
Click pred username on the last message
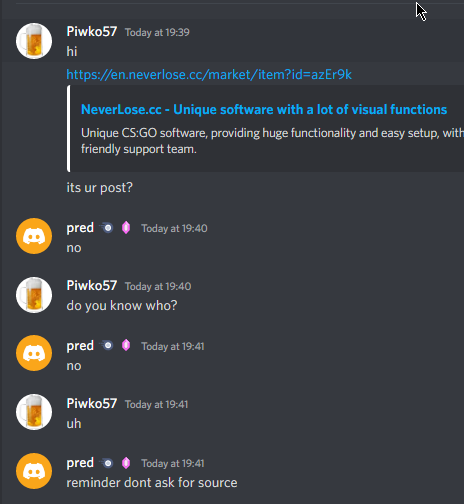pyautogui.click(x=80, y=463)
